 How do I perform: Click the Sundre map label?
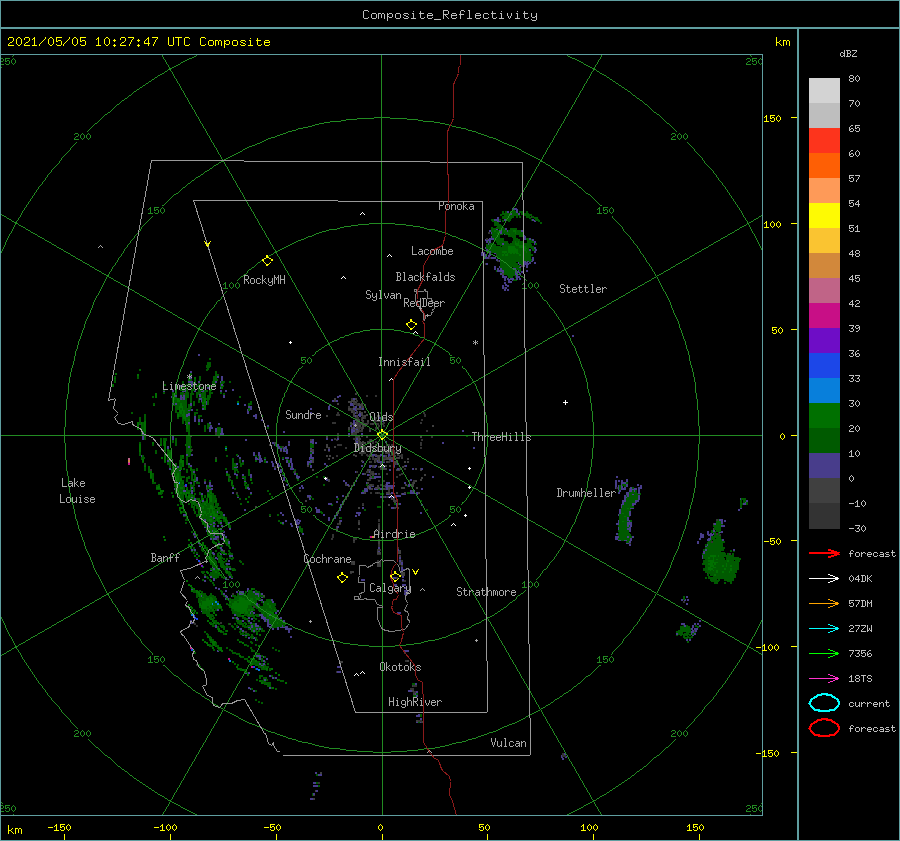(x=303, y=414)
